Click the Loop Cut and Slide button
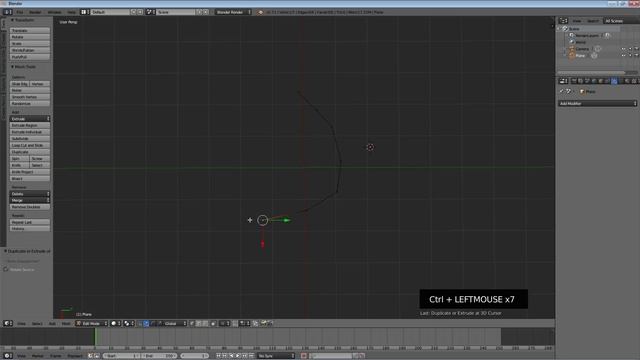 [30, 145]
